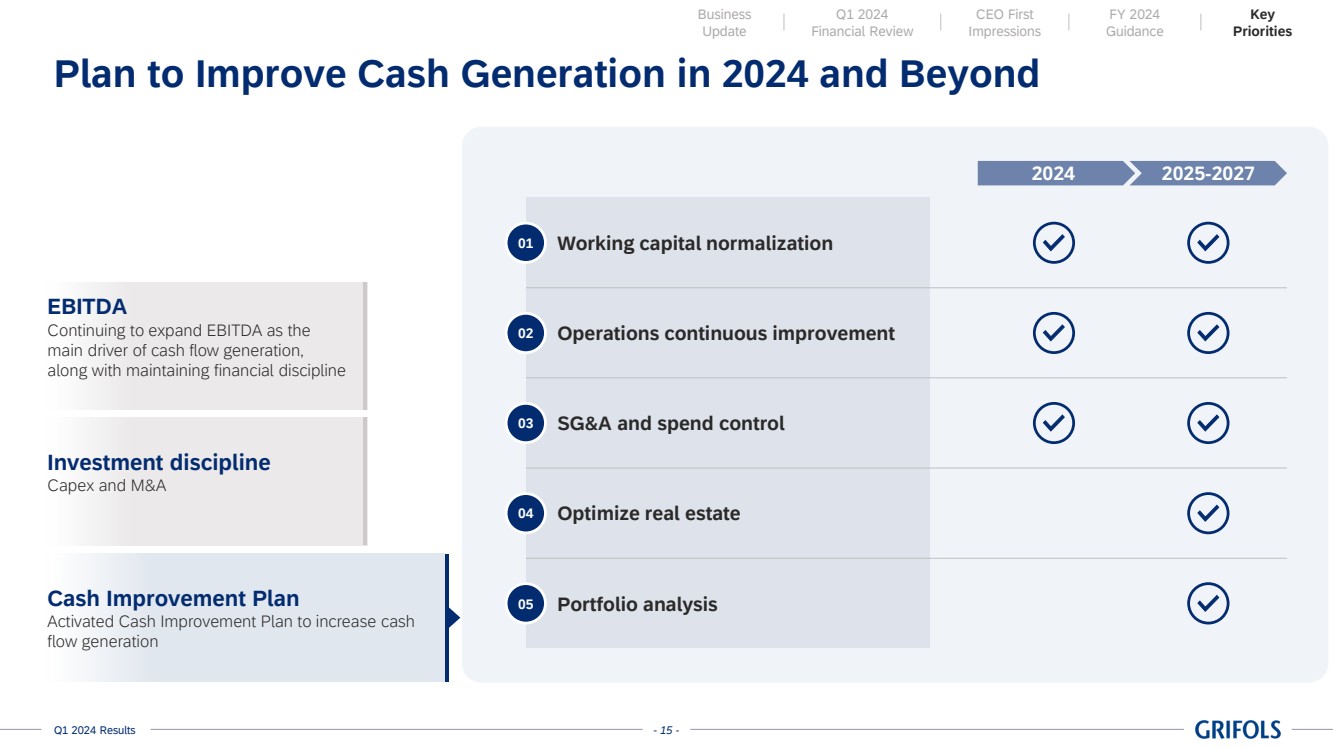Click Operations continuous improvement 2024 checkmark
This screenshot has width=1333, height=749.
pyautogui.click(x=1053, y=333)
